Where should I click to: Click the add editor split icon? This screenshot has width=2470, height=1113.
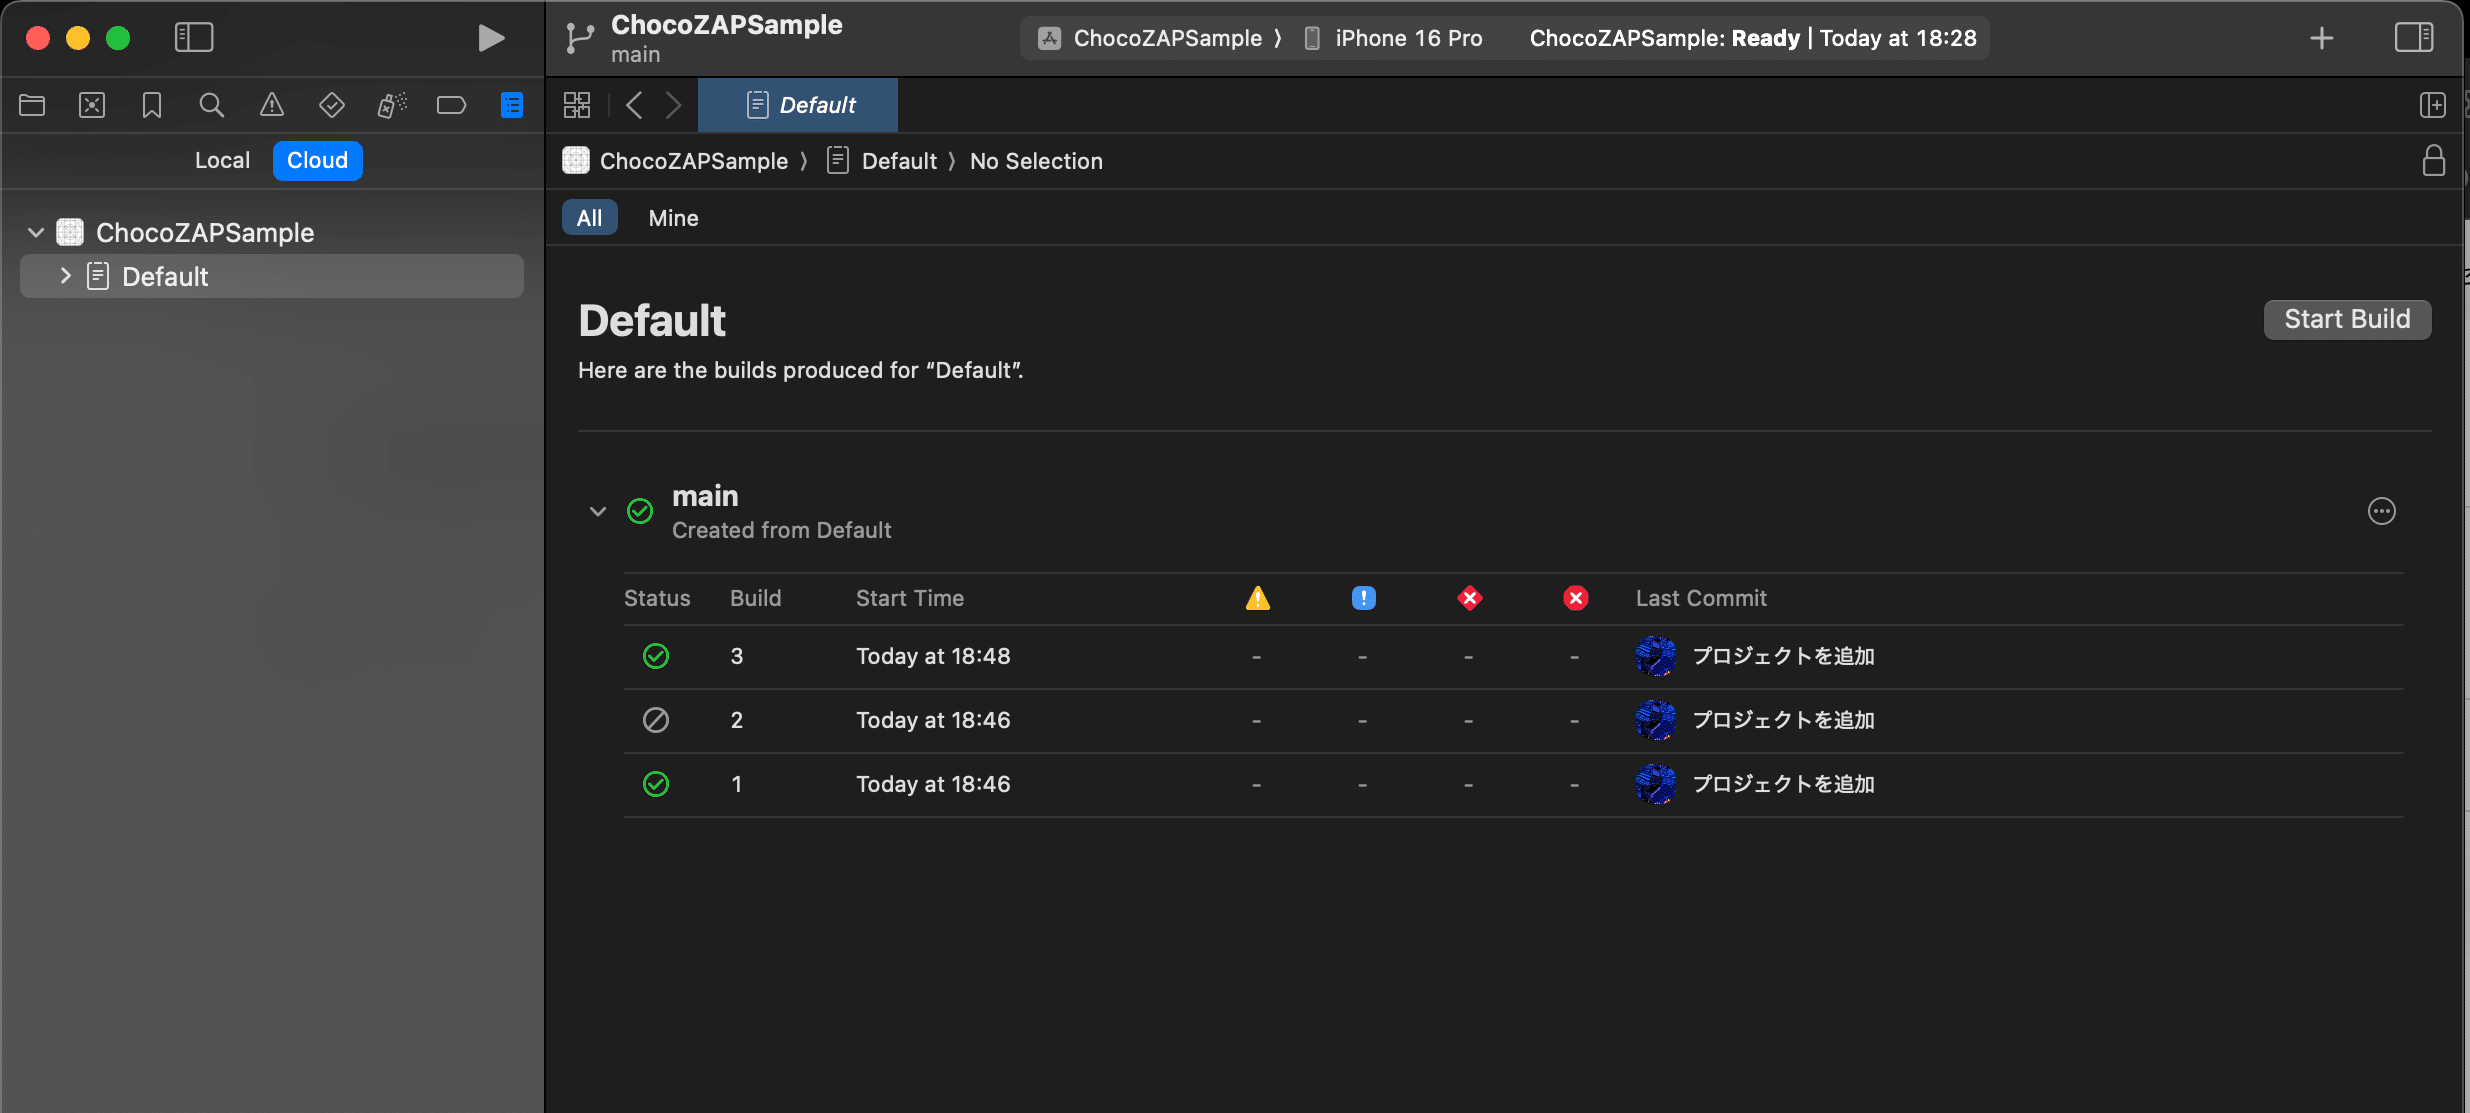point(2432,105)
